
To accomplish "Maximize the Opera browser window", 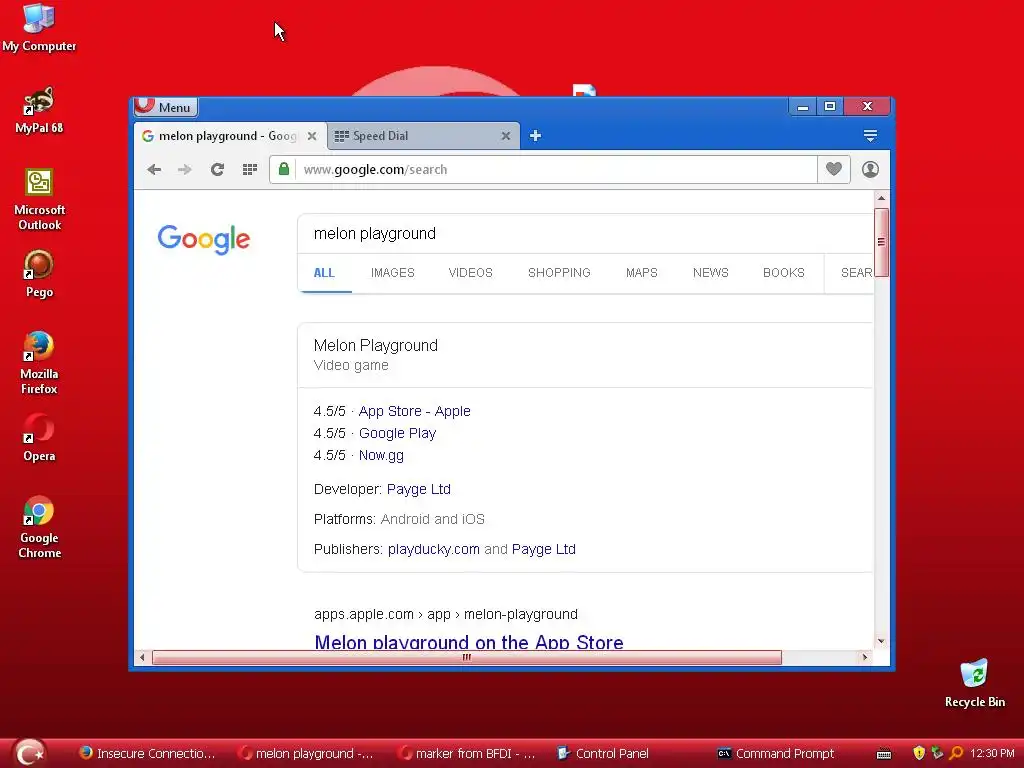I will coord(829,106).
